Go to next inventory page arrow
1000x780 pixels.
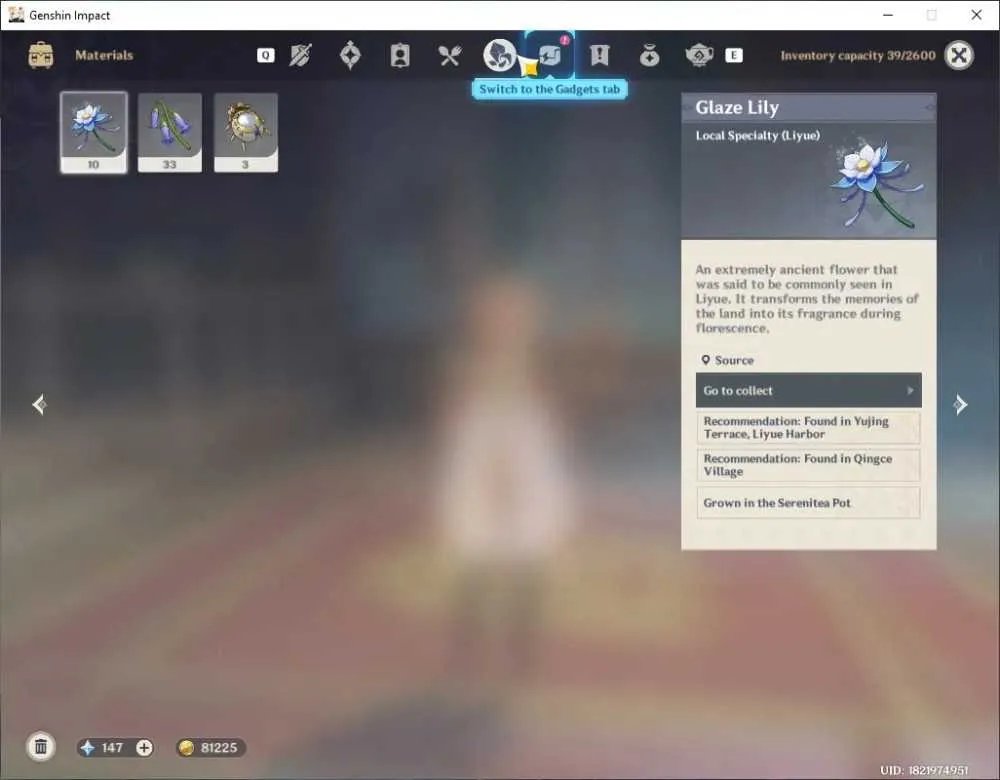coord(960,404)
